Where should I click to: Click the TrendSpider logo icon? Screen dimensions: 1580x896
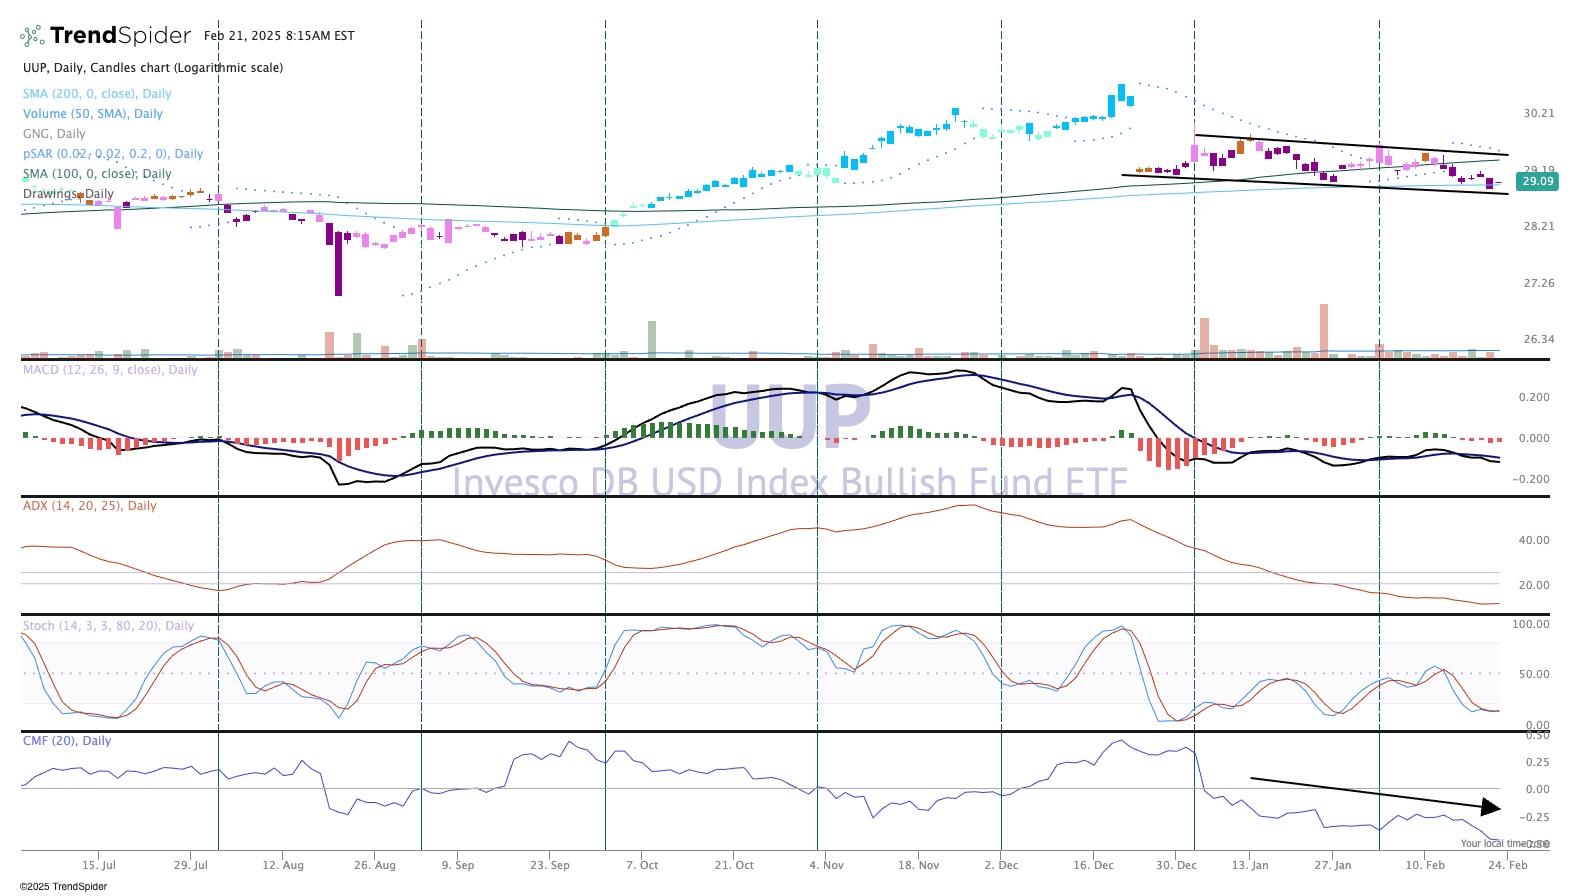click(32, 36)
